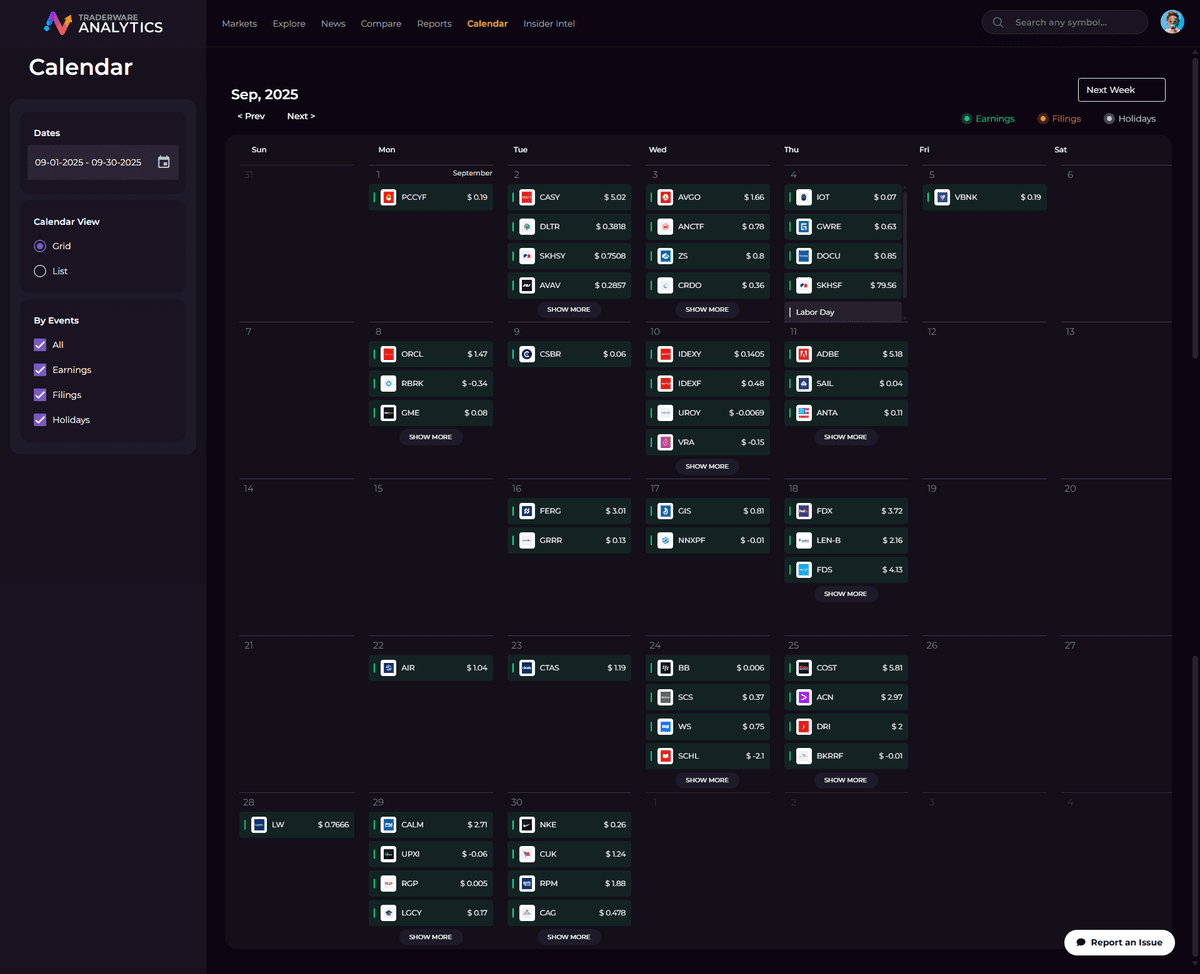Disable the Holidays events checkbox

pos(40,420)
